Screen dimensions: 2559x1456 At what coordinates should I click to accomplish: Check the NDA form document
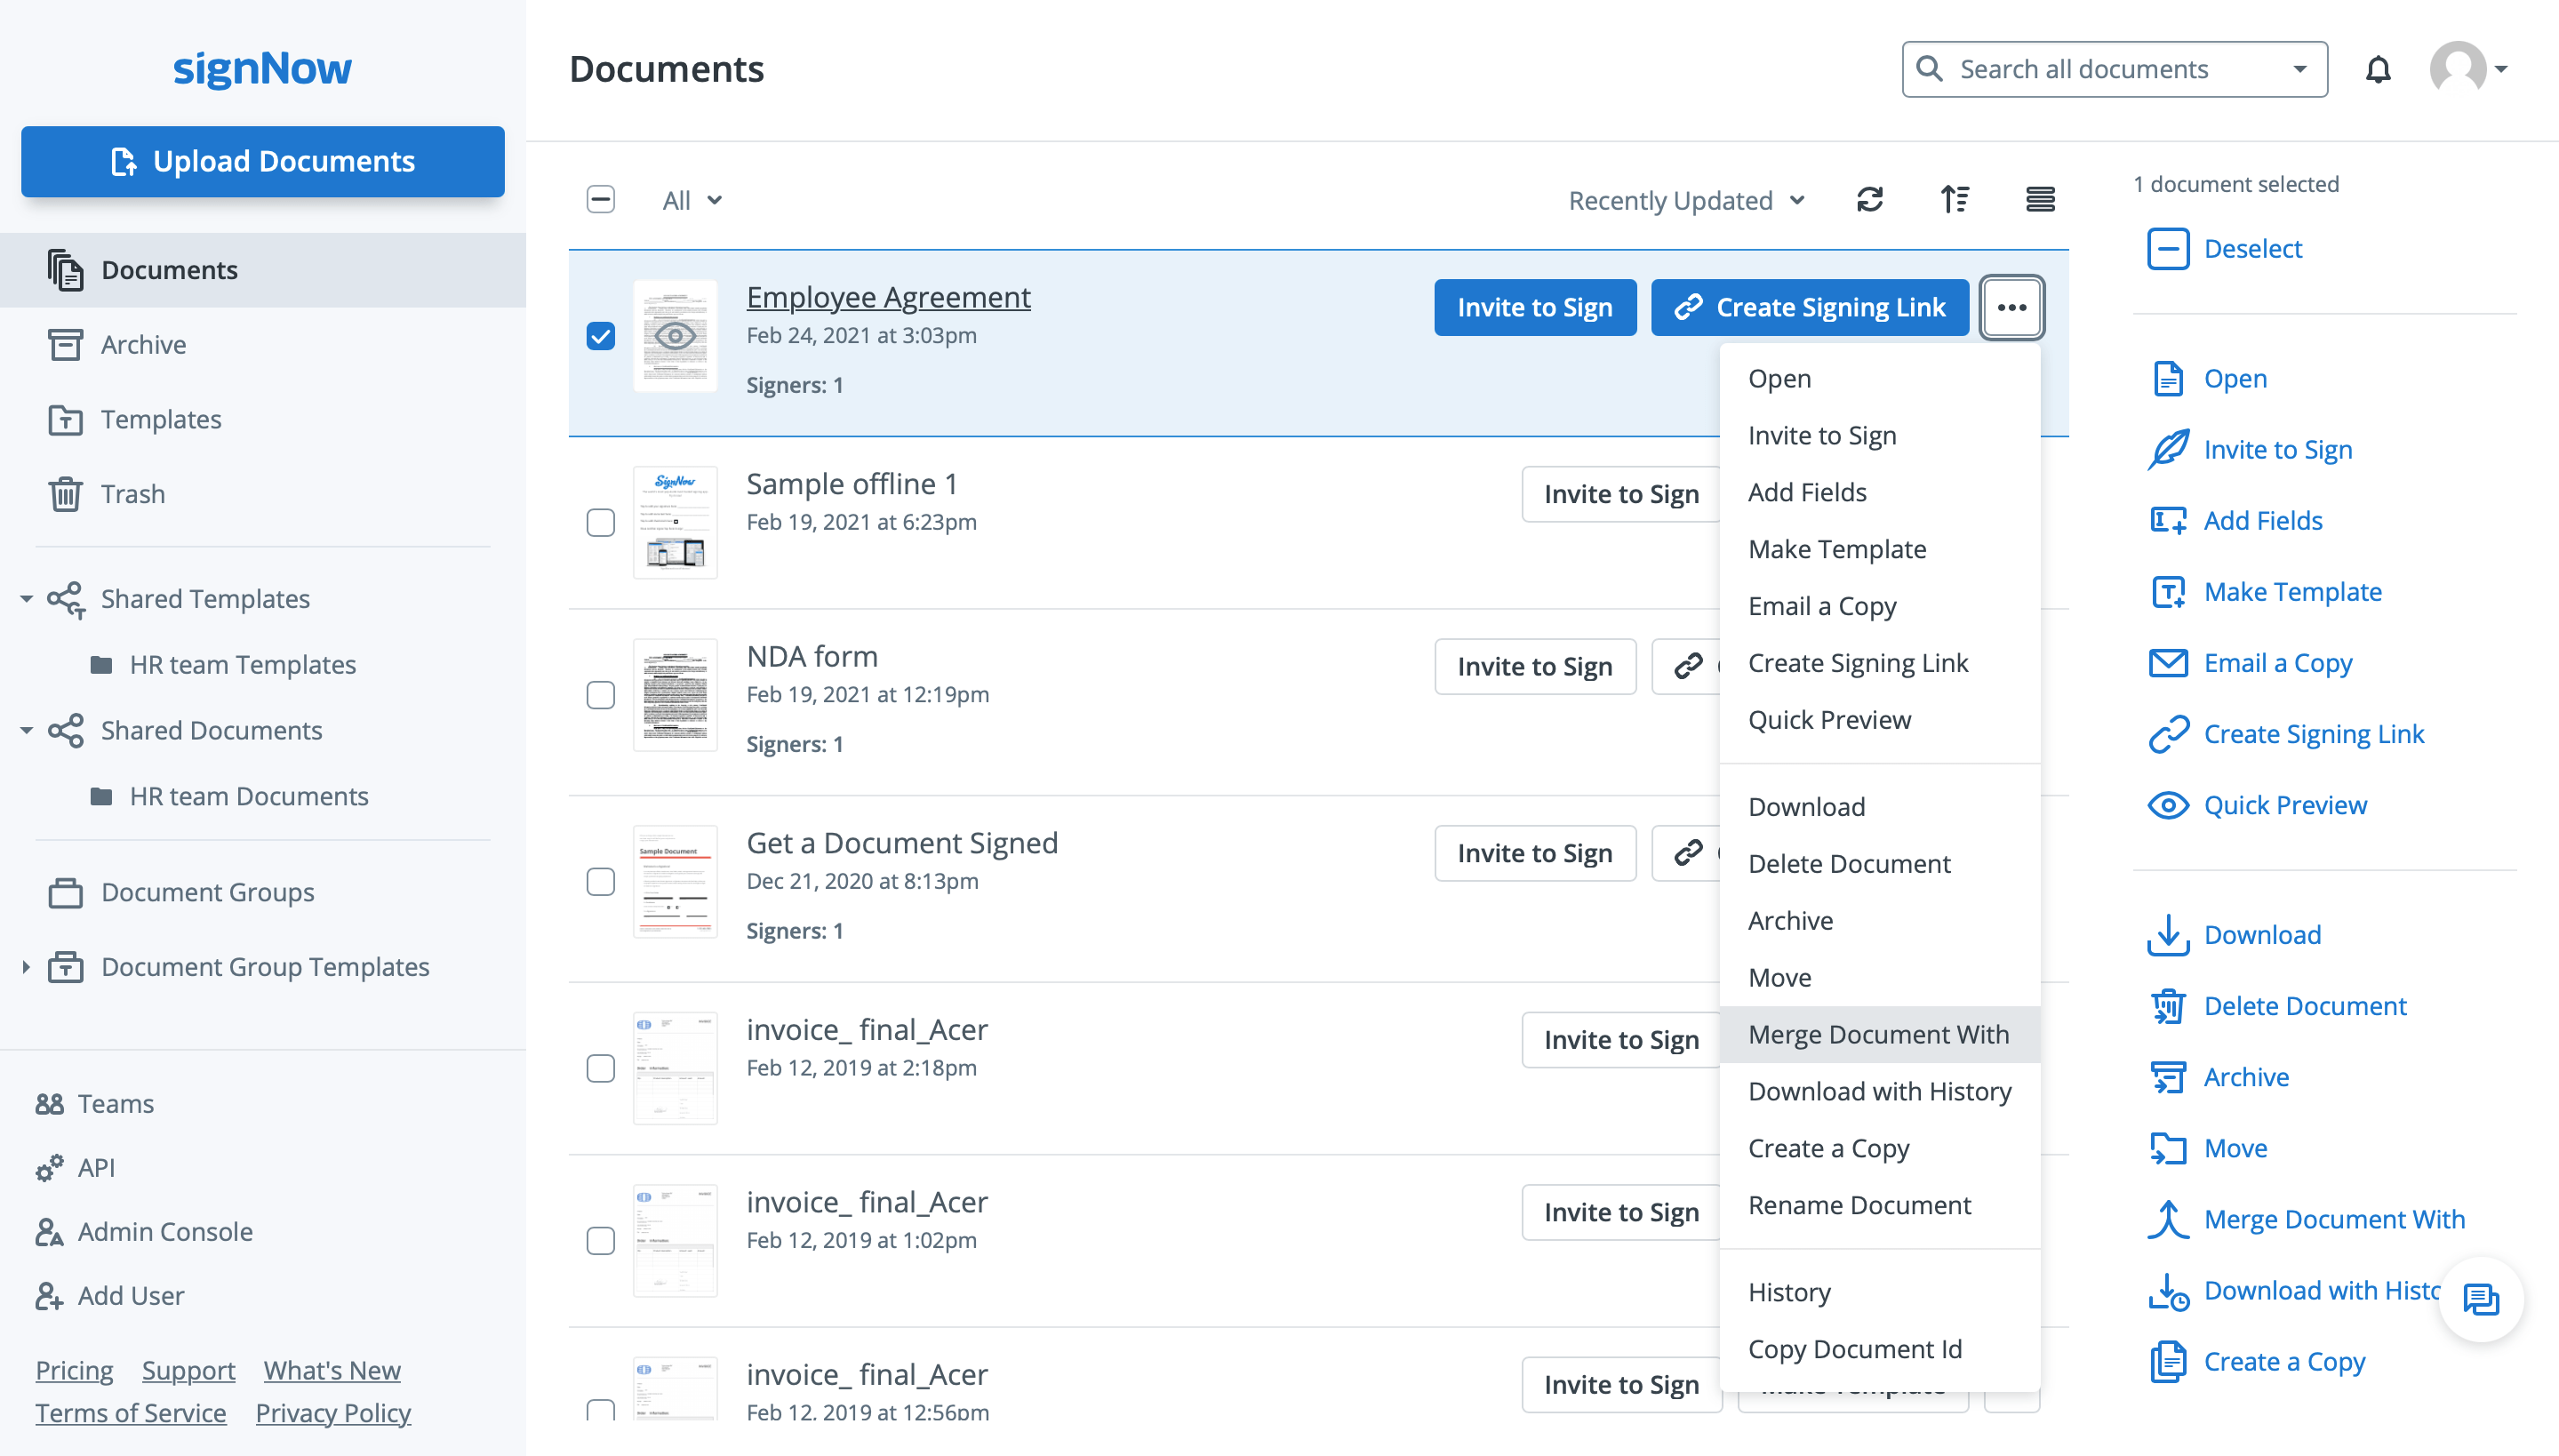pyautogui.click(x=601, y=696)
